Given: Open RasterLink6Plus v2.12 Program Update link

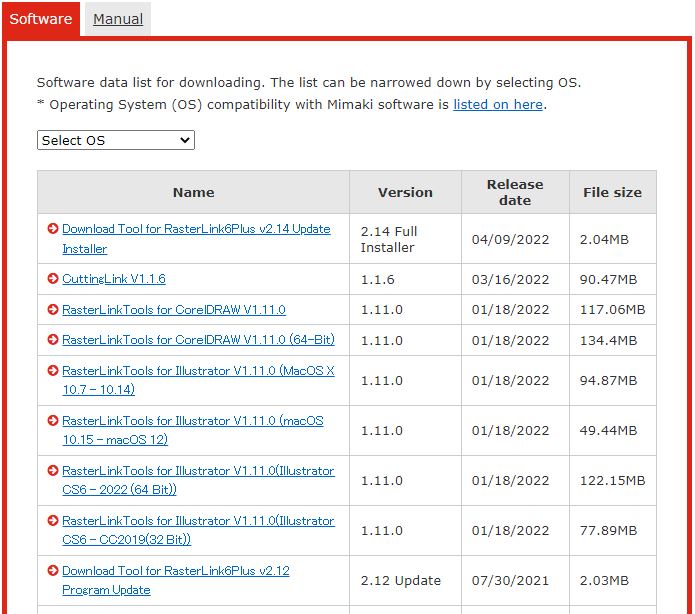Looking at the screenshot, I should pos(175,571).
